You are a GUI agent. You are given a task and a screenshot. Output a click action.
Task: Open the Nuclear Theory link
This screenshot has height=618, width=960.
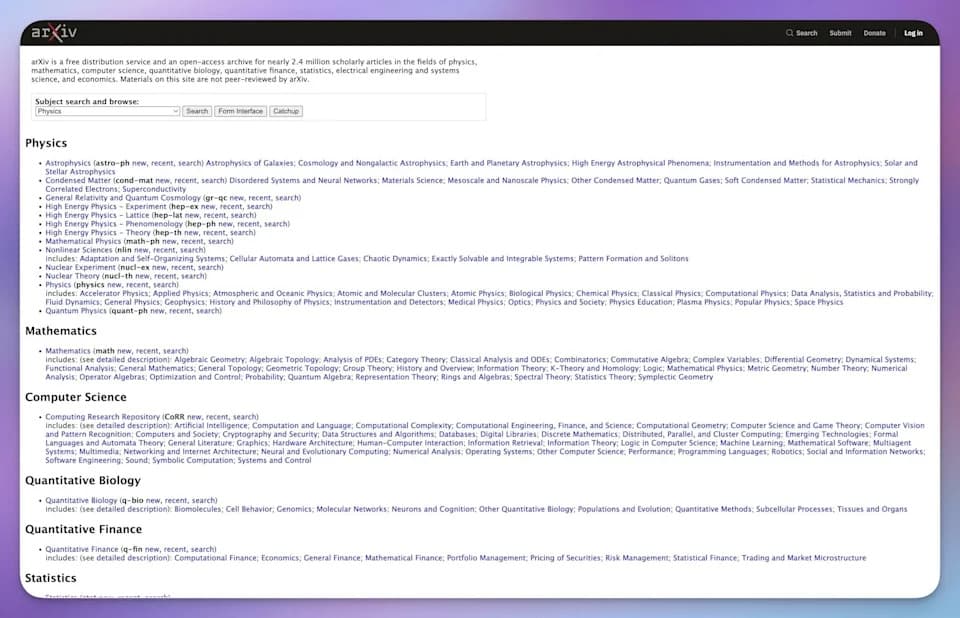pos(72,276)
